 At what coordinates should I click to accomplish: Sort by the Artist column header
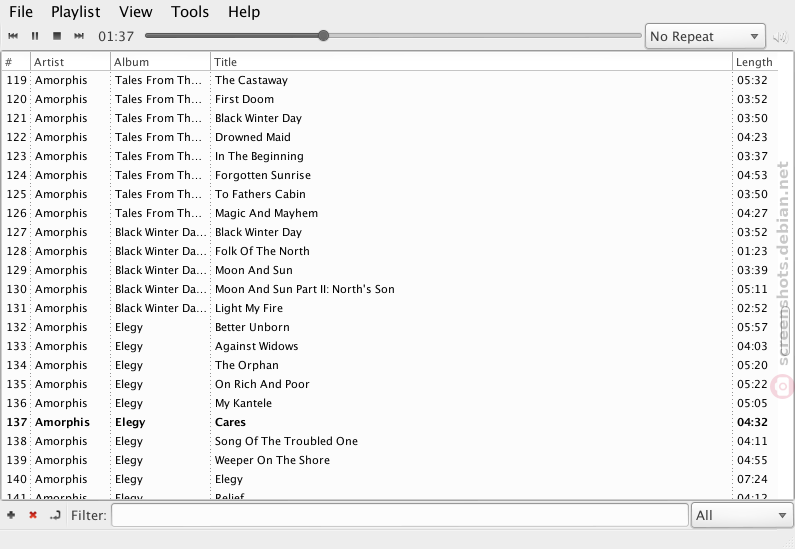70,62
